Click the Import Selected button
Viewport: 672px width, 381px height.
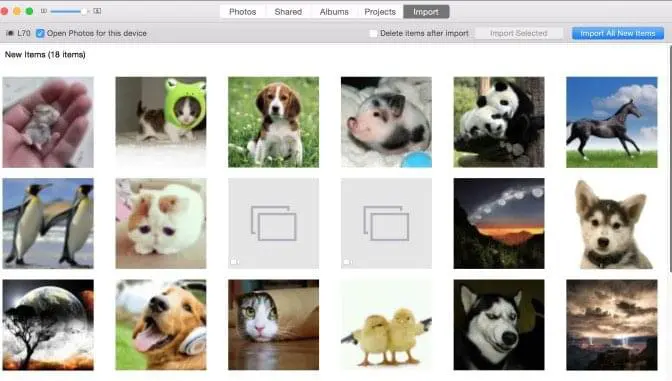coord(519,33)
